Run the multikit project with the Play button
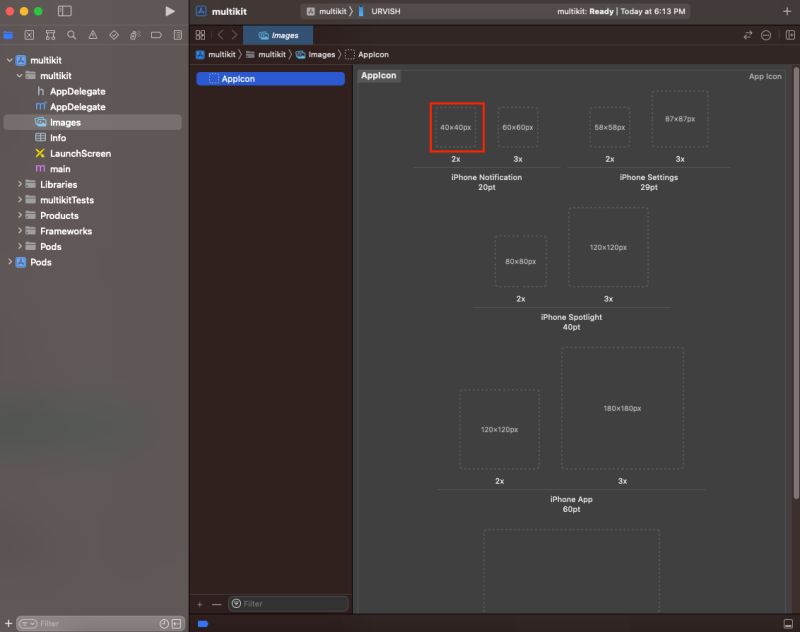The width and height of the screenshot is (800, 632). 168,11
